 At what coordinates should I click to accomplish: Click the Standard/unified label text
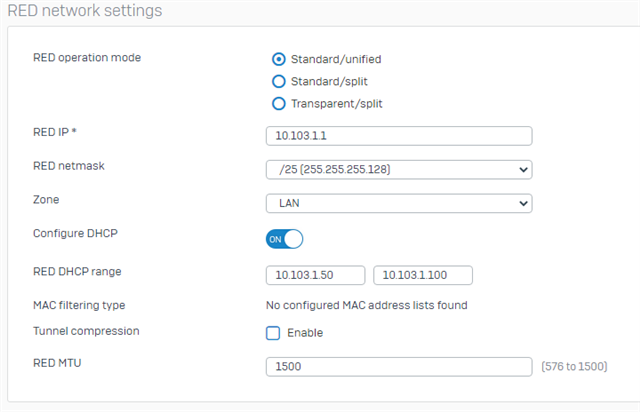336,59
